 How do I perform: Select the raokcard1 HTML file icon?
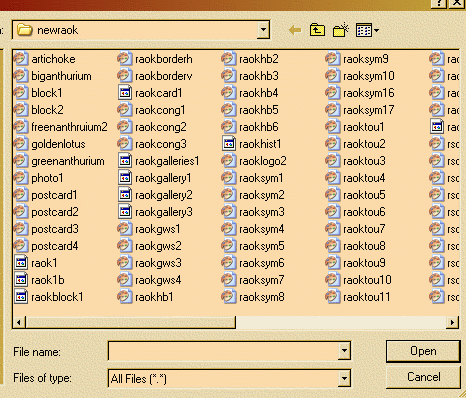click(x=125, y=93)
